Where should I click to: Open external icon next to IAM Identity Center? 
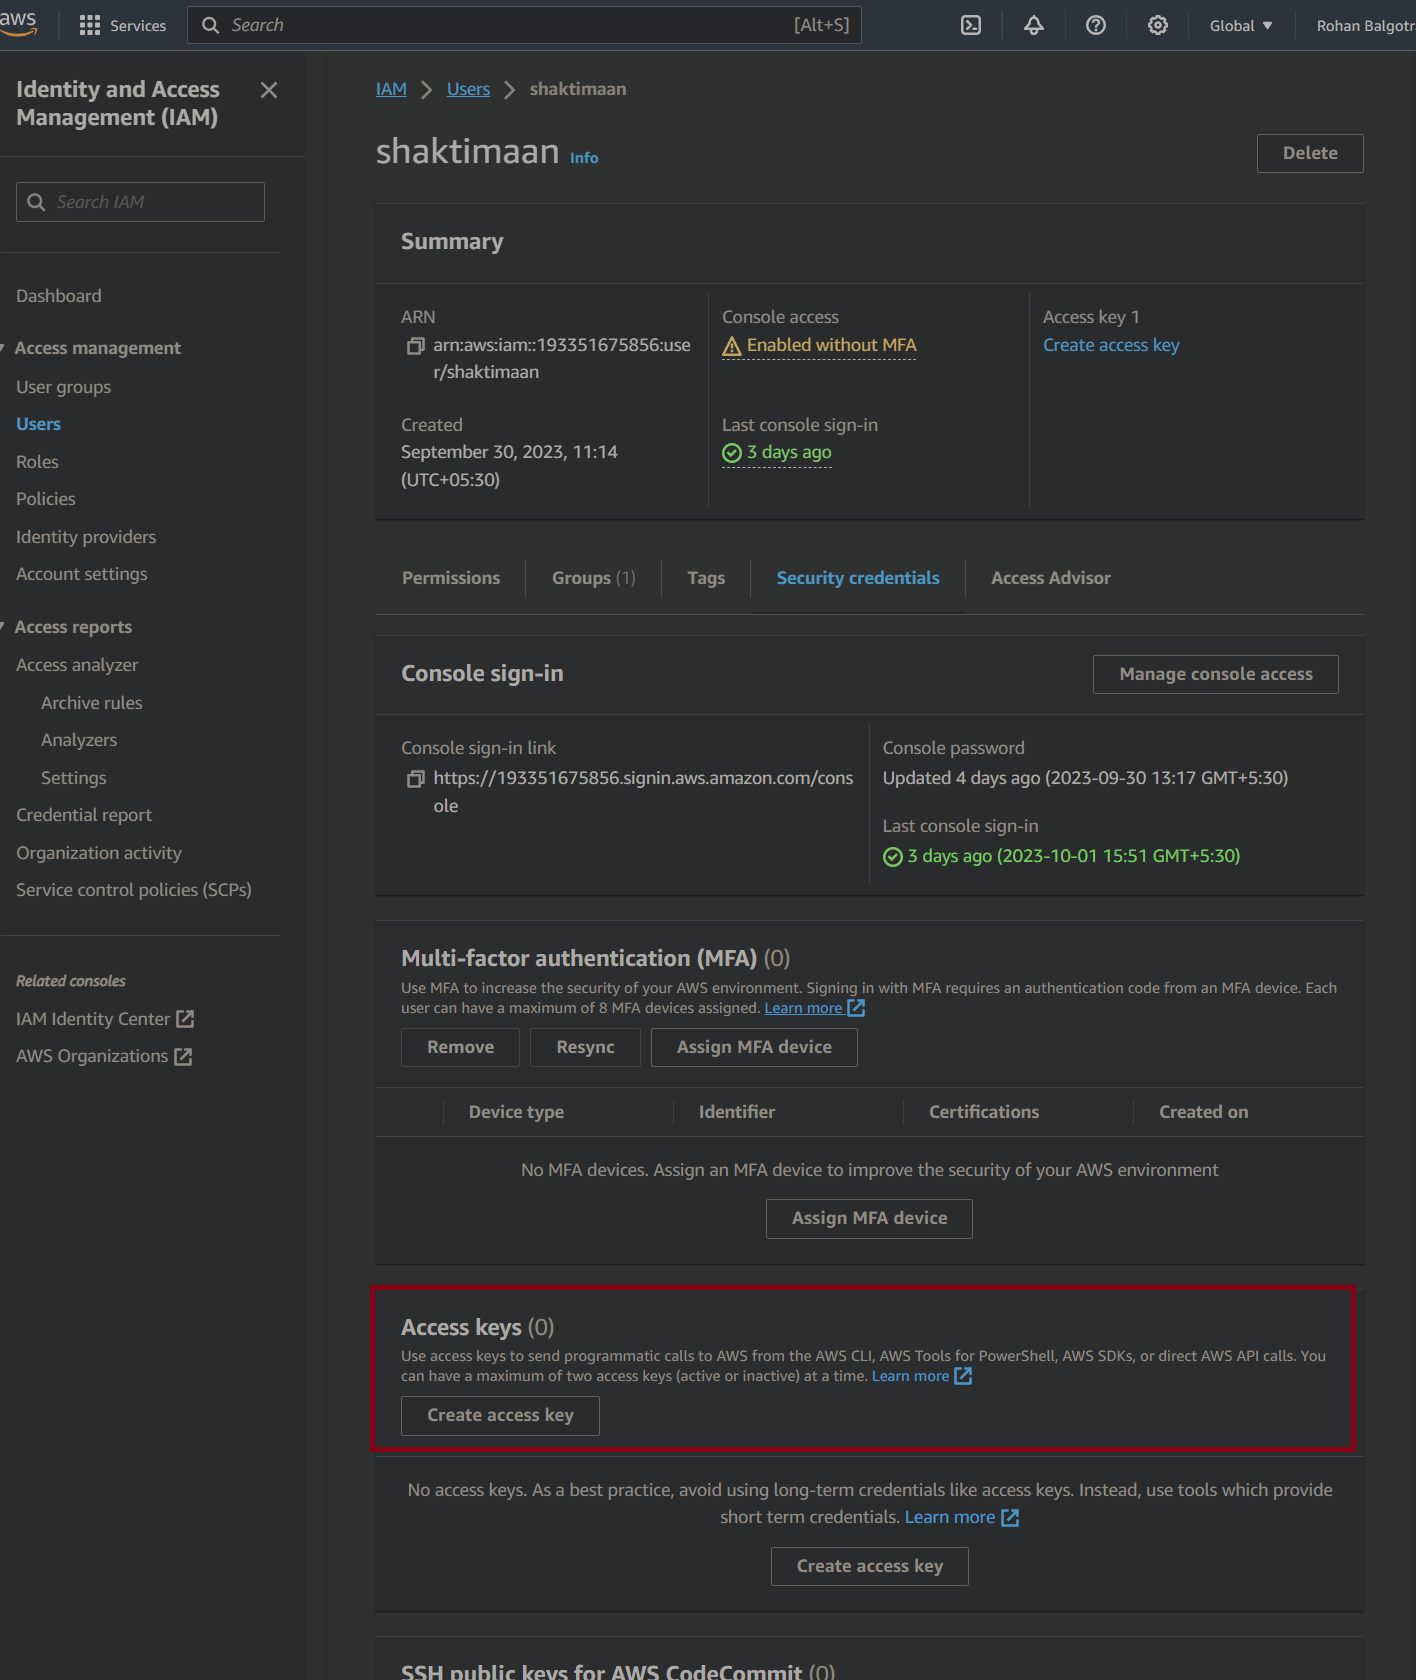tap(185, 1019)
